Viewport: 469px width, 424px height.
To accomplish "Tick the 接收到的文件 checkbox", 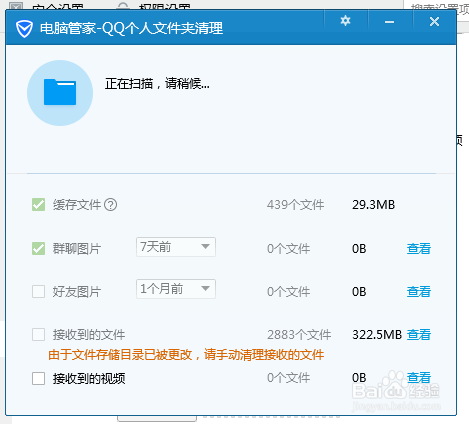I will [38, 335].
